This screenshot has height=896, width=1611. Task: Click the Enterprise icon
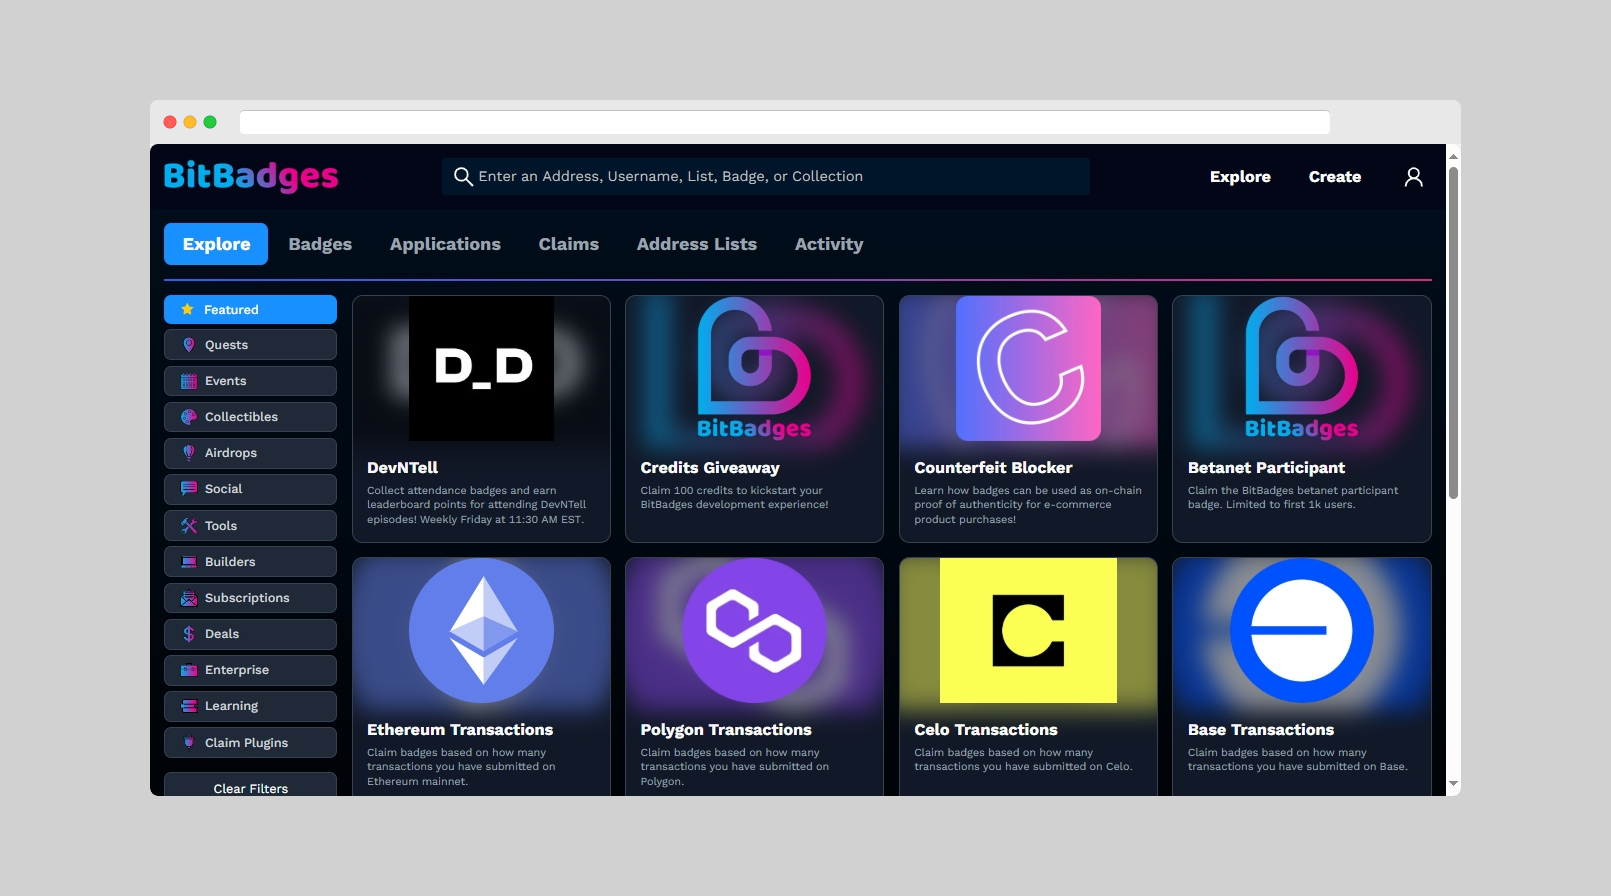(188, 670)
